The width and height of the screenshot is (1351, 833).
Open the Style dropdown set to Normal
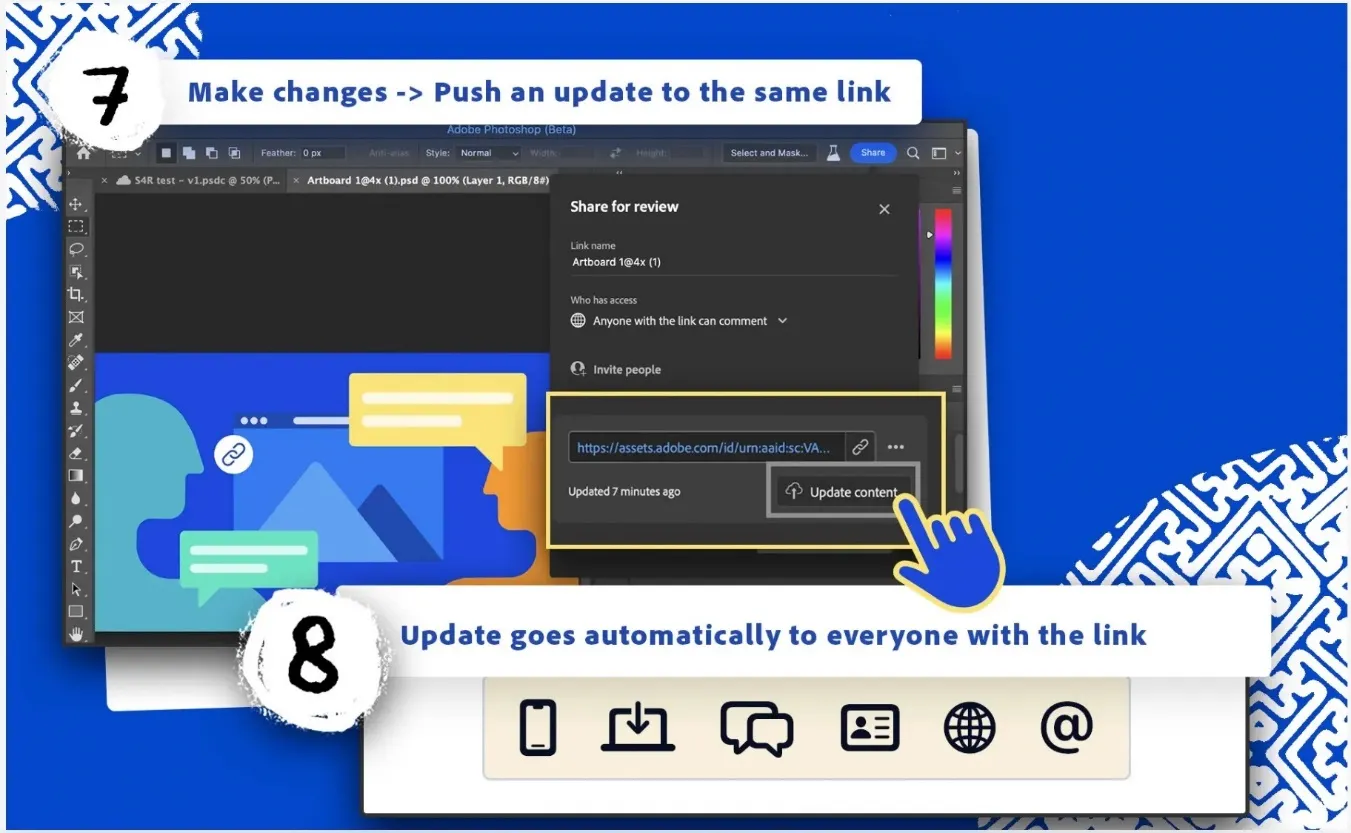click(488, 153)
